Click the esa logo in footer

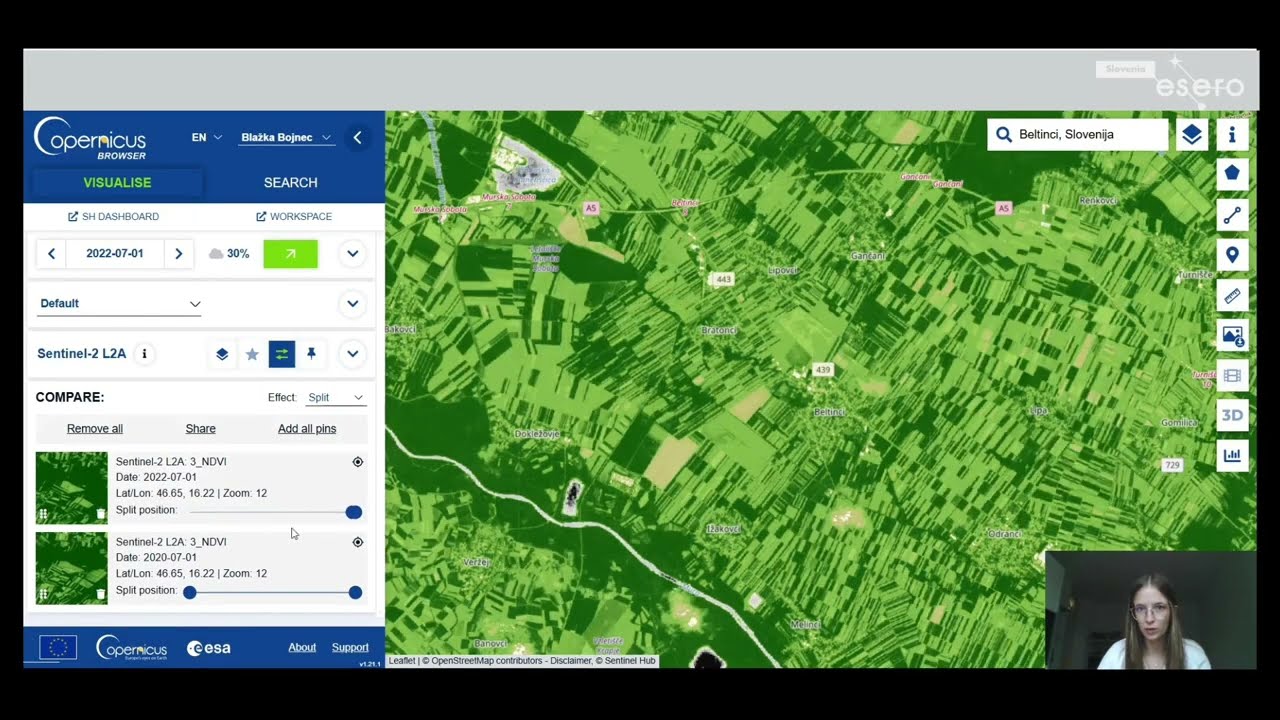(209, 648)
